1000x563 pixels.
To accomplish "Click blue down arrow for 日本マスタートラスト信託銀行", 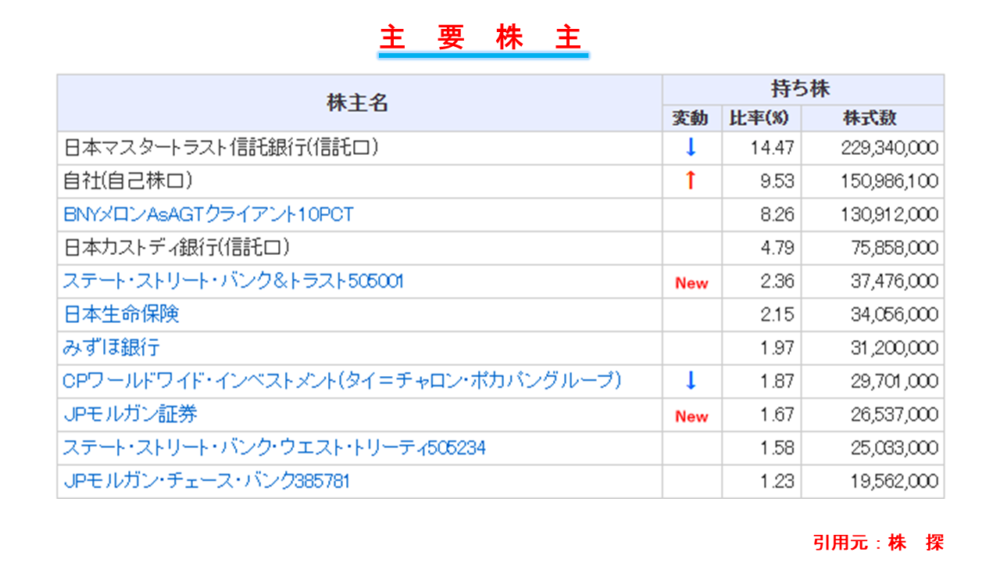I will [x=691, y=147].
